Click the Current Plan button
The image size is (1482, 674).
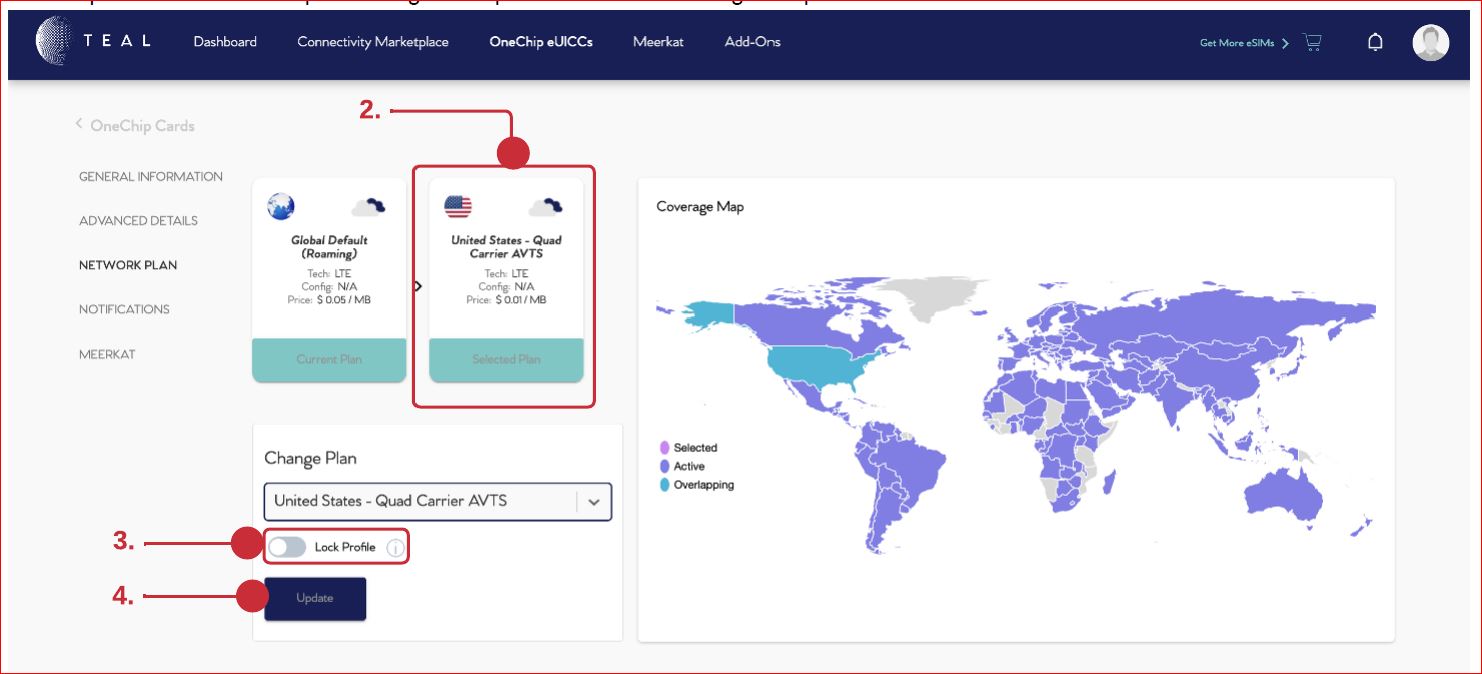coord(329,359)
